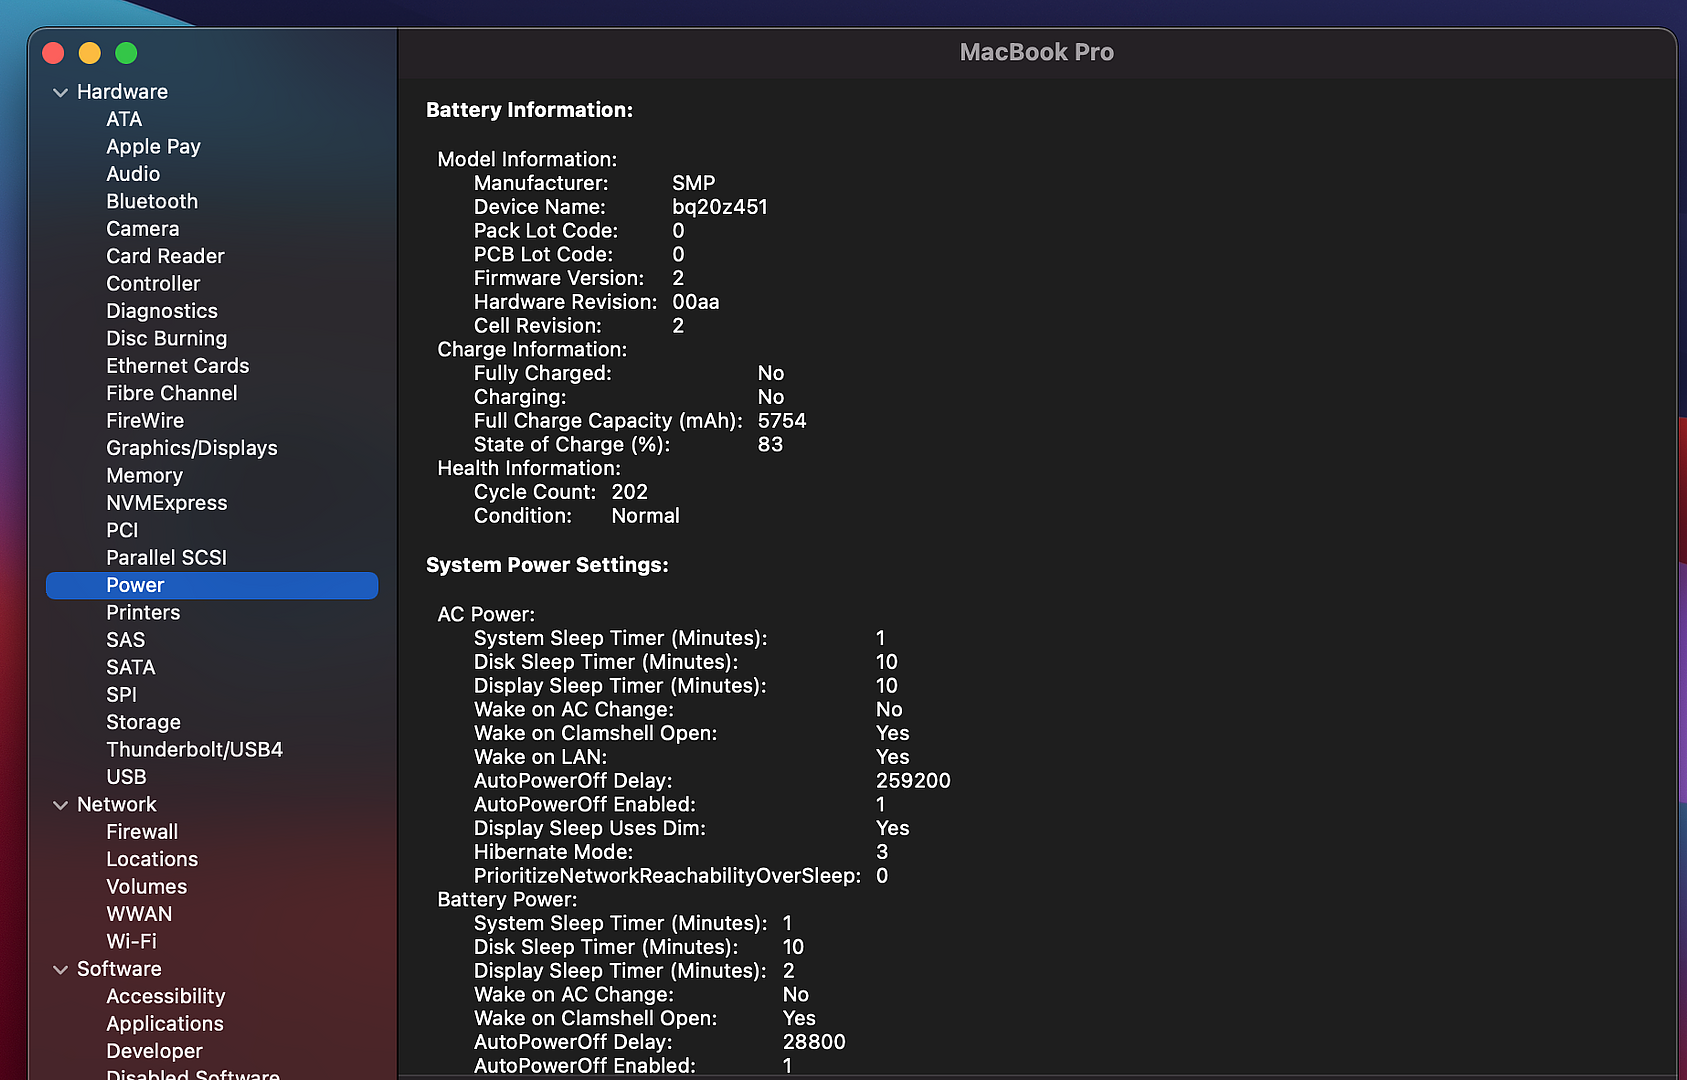Click the battery AutoPowerOff Delay value 28800

(x=814, y=1042)
